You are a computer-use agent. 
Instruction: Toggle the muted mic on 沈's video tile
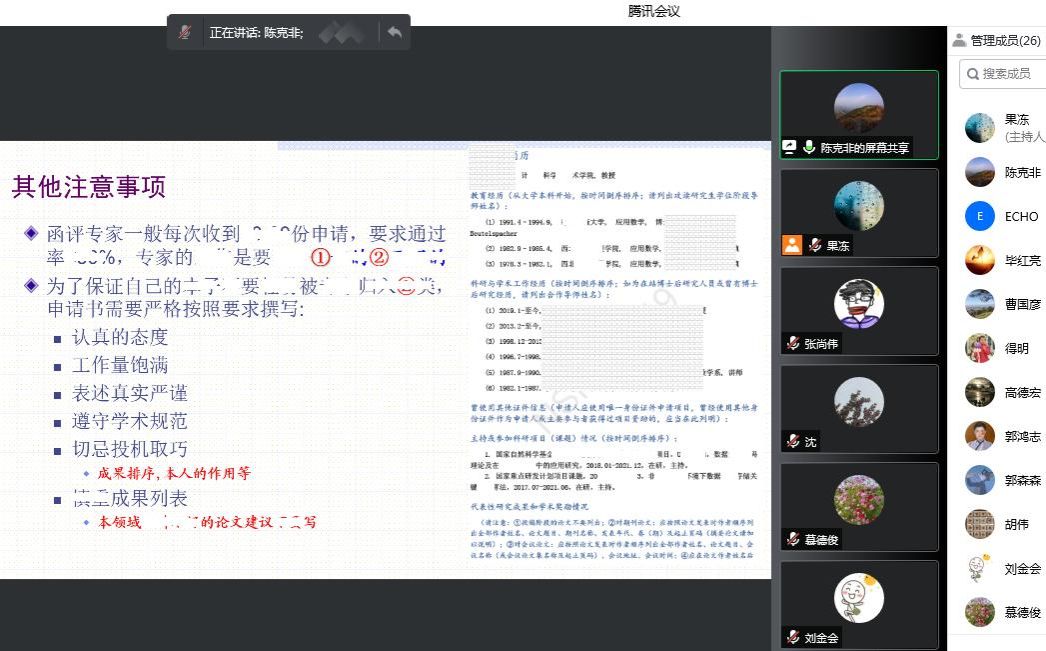tap(792, 441)
